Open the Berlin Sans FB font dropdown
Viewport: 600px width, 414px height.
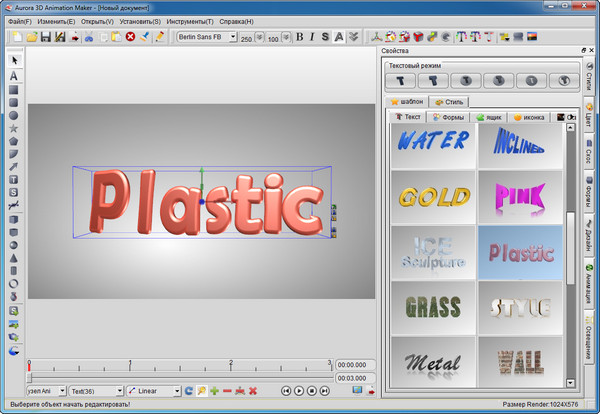[x=232, y=37]
